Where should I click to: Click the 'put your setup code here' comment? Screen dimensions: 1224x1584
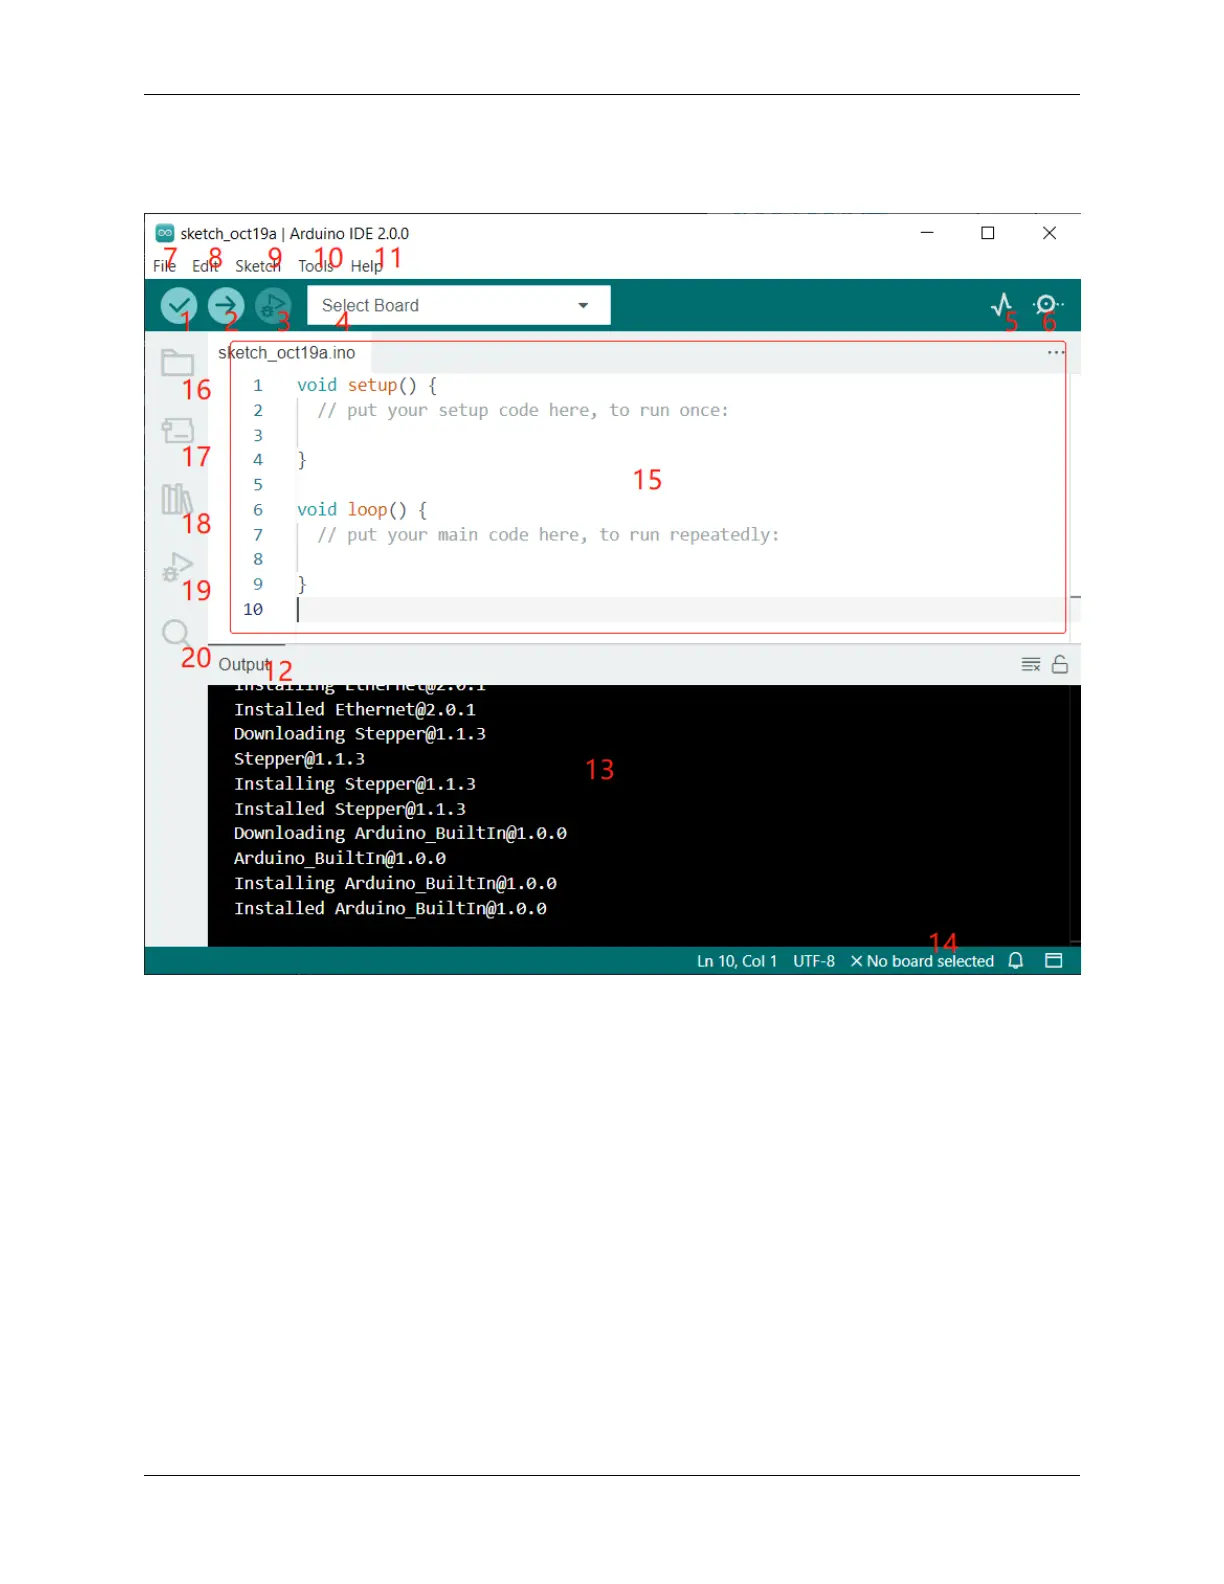(523, 410)
